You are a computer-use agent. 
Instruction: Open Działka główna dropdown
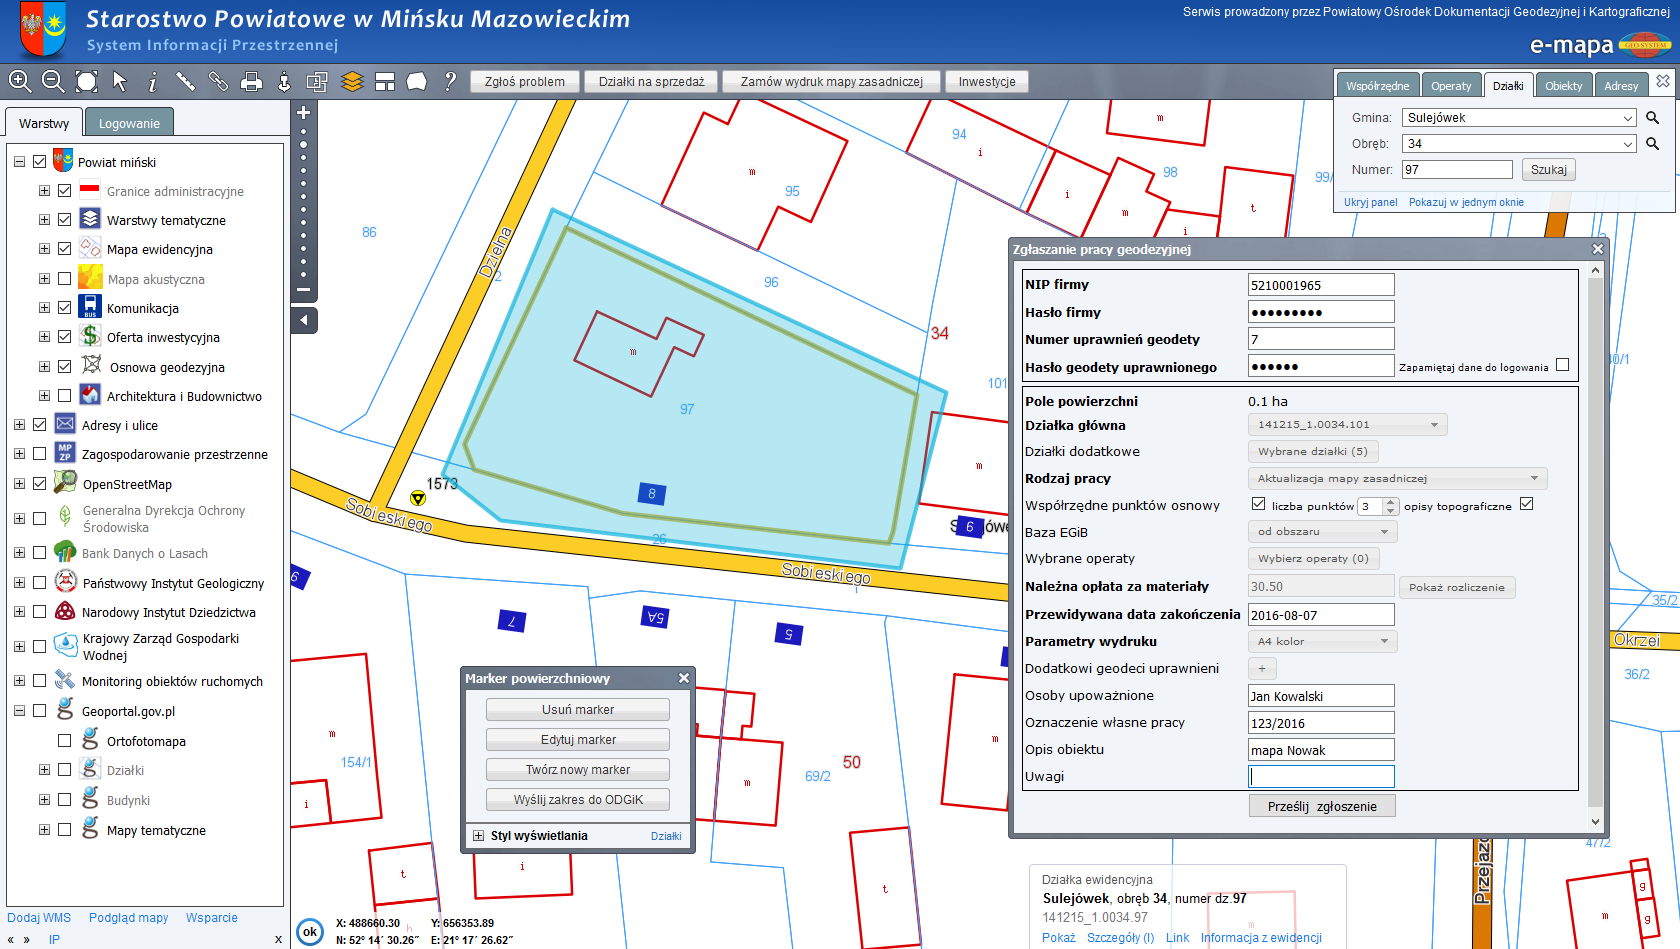[1347, 424]
